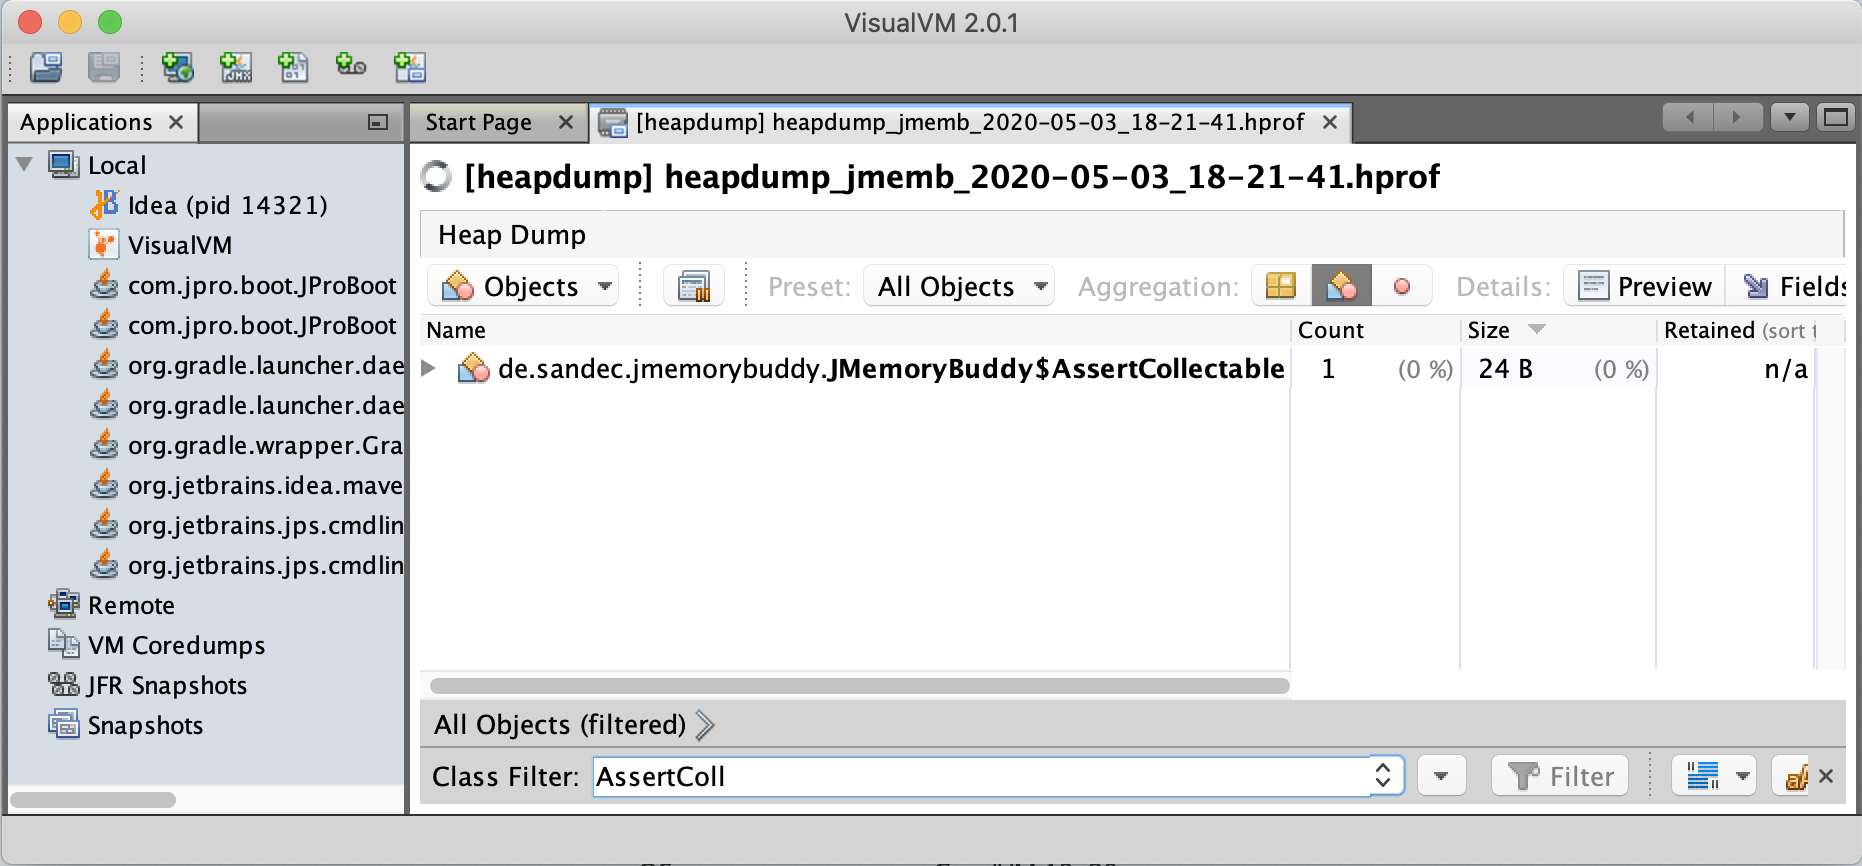
Task: Close the Class Filter bar
Action: tap(1826, 776)
